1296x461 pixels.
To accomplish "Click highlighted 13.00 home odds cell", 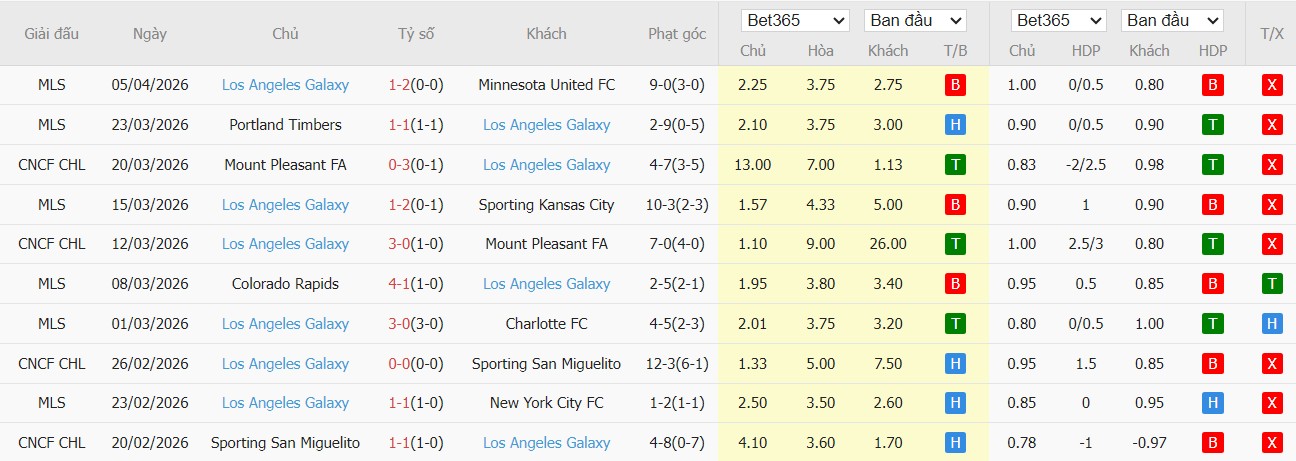I will click(x=752, y=165).
